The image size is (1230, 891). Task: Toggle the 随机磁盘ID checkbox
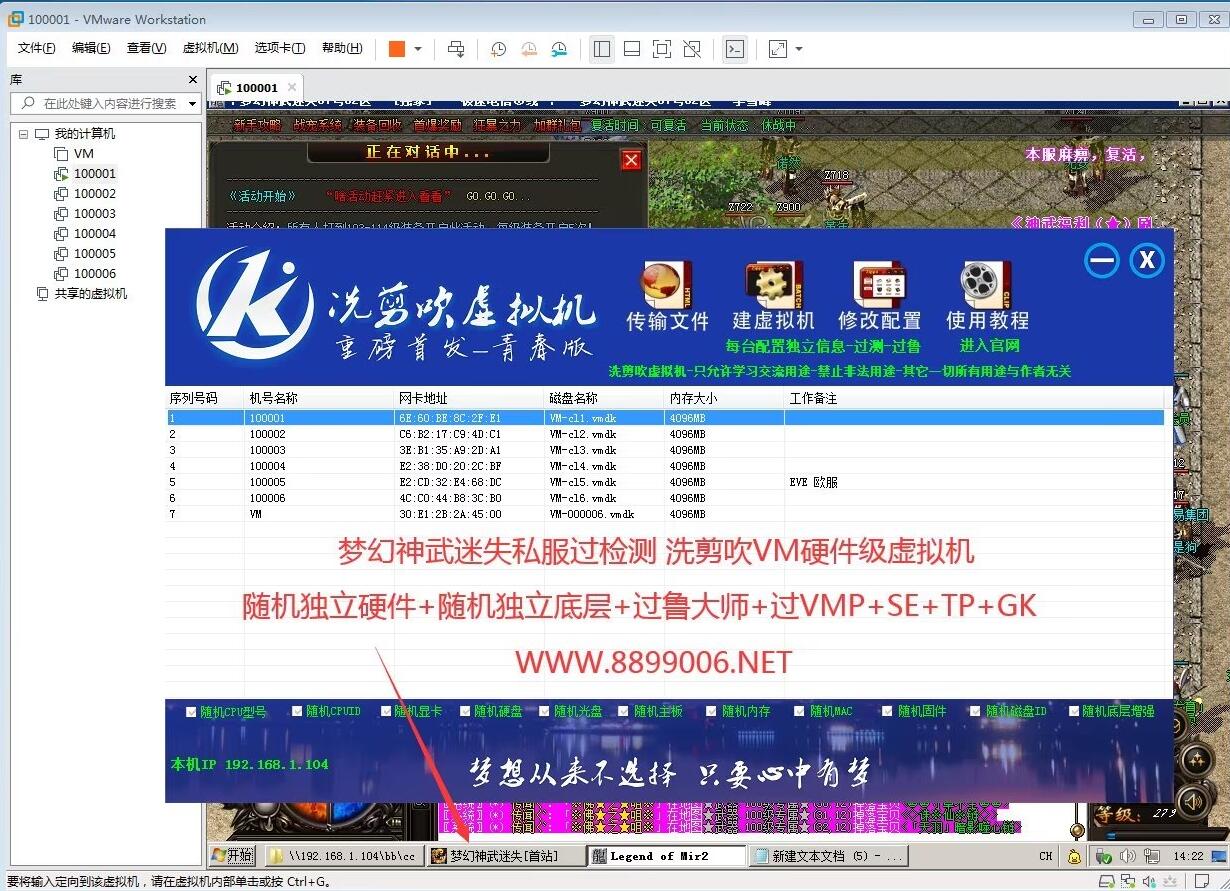click(977, 711)
